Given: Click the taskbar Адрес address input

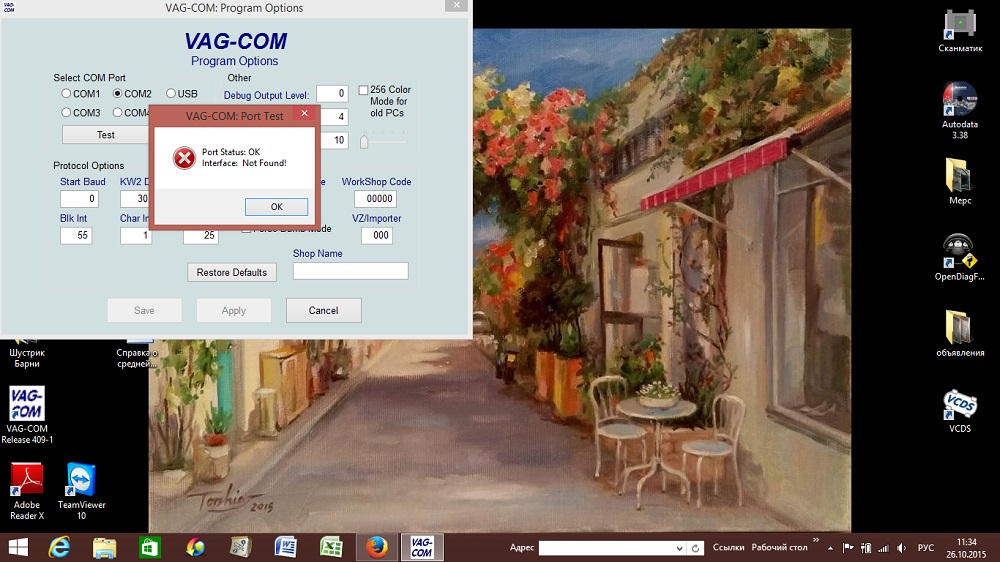Looking at the screenshot, I should pyautogui.click(x=606, y=548).
